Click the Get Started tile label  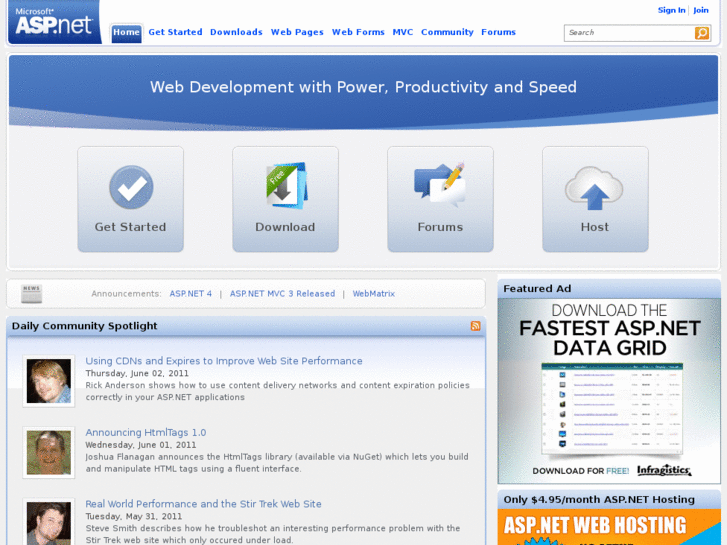[130, 227]
